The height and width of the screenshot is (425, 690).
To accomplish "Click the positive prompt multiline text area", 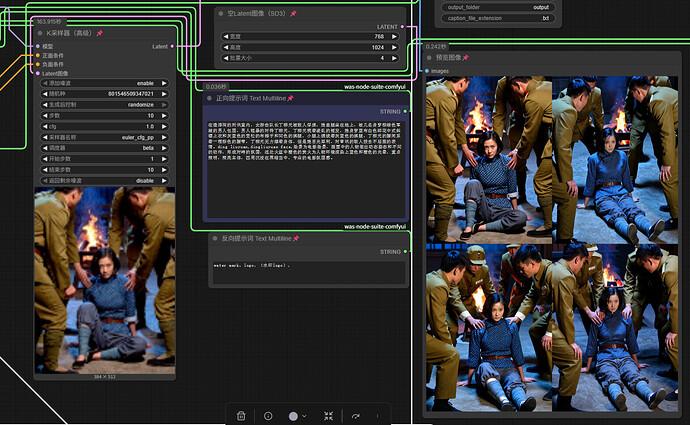I will (305, 168).
